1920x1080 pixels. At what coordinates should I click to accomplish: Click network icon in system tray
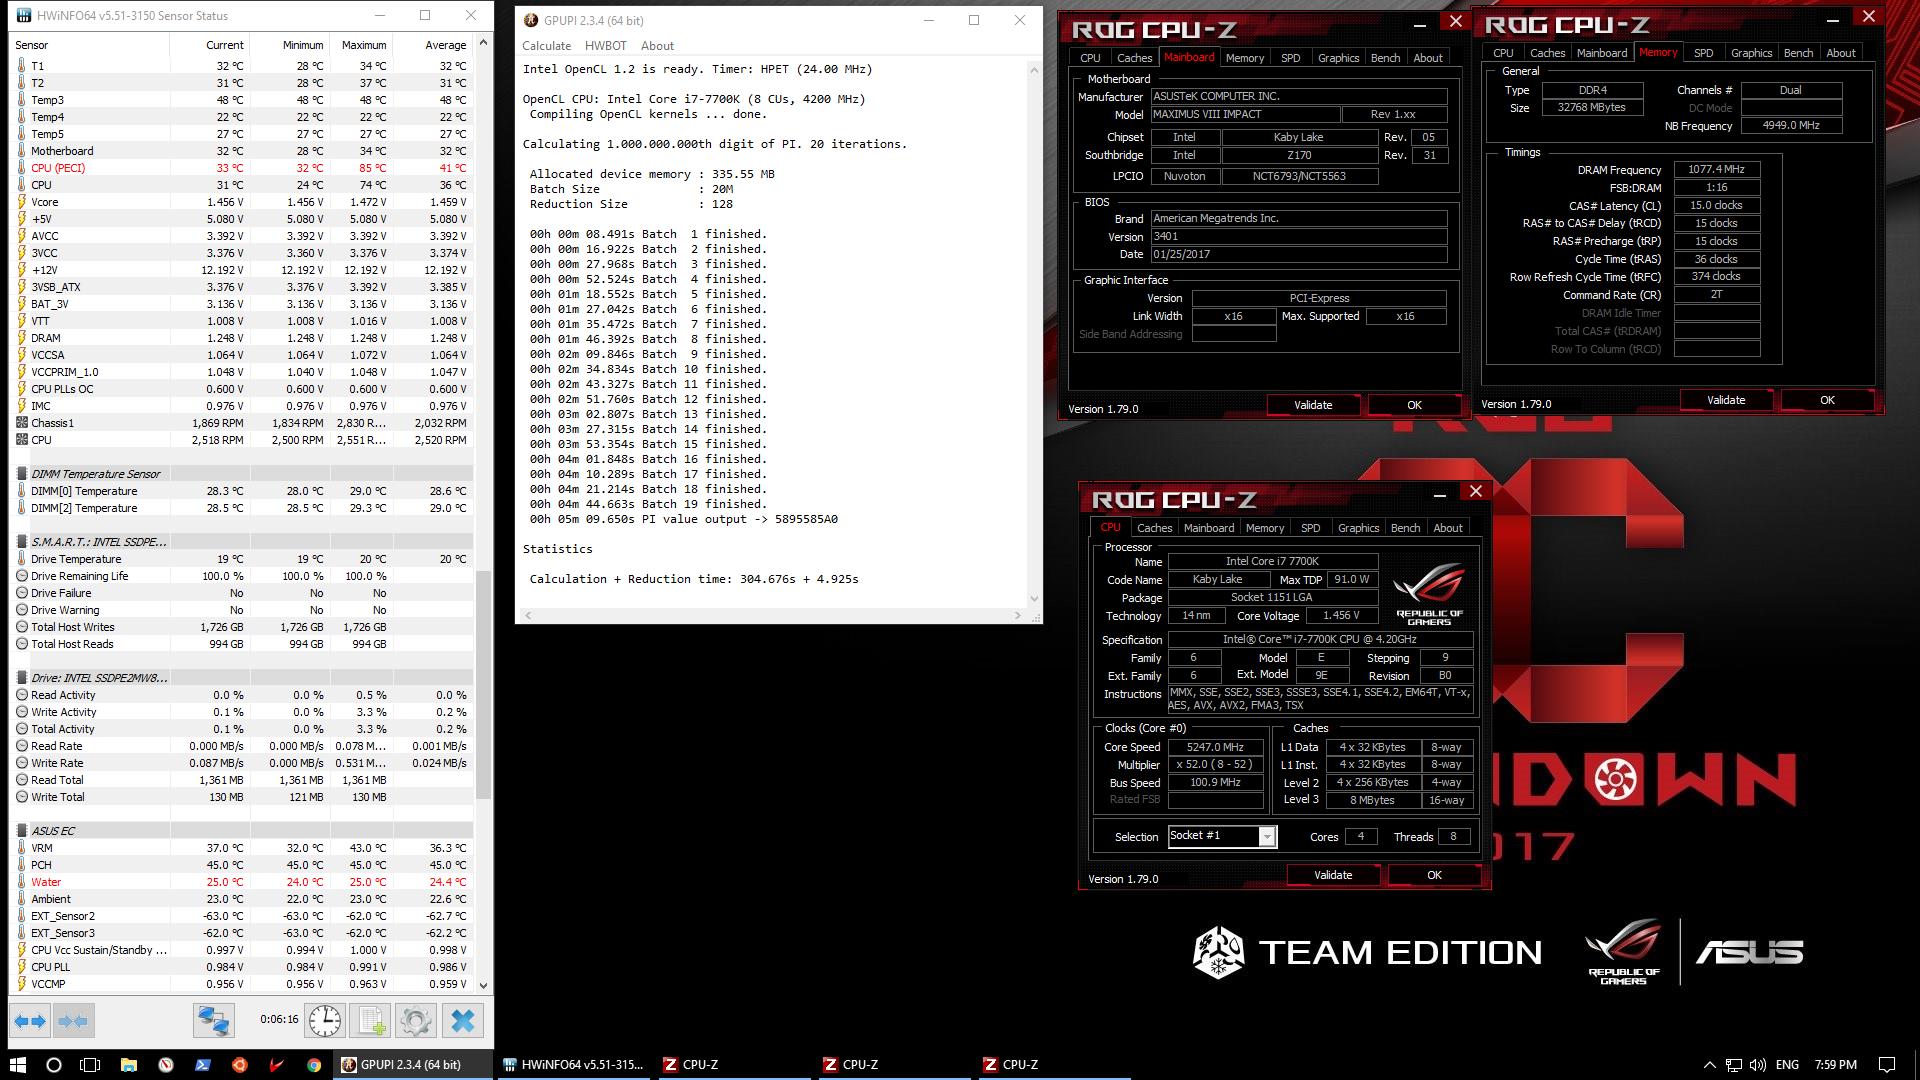[x=1734, y=1065]
